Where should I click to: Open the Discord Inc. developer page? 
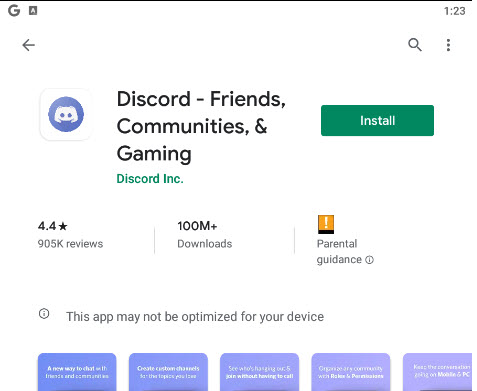[150, 179]
